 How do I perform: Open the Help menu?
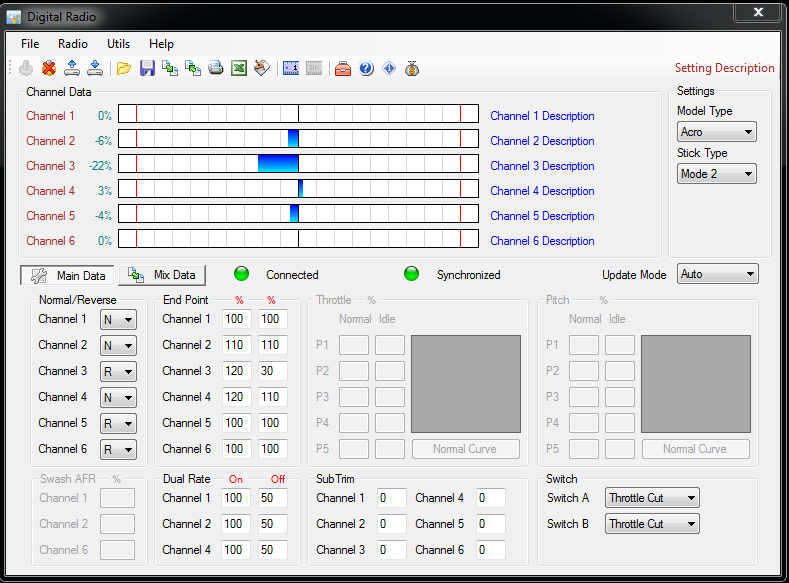pyautogui.click(x=161, y=44)
